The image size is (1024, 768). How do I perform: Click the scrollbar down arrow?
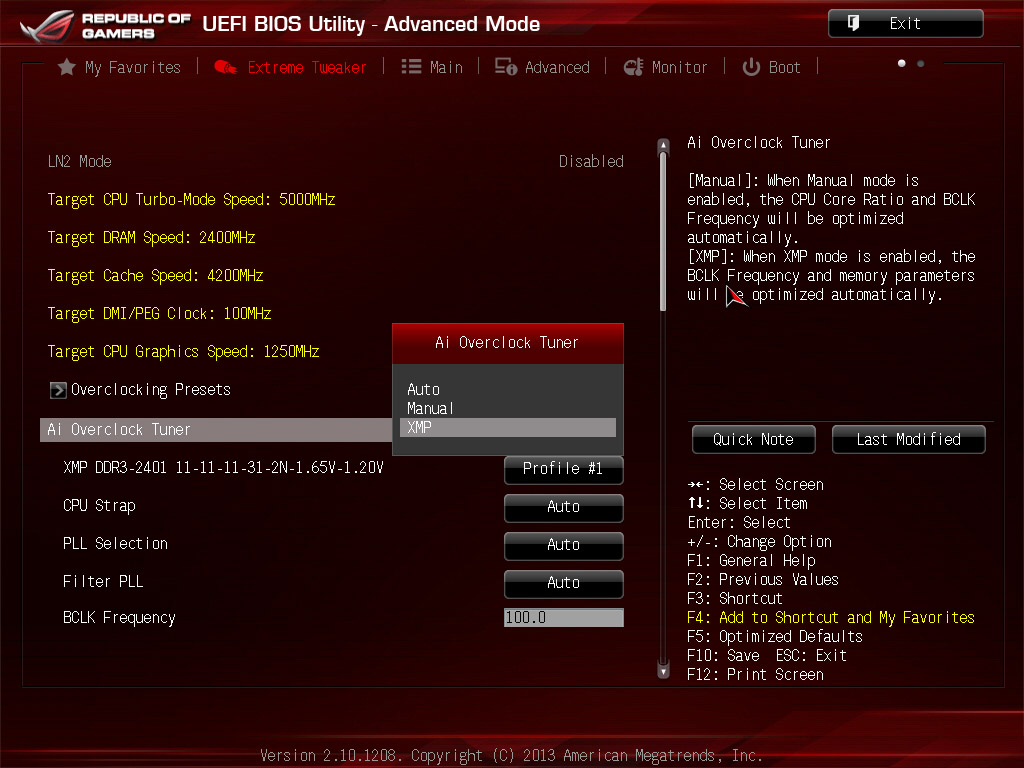click(664, 671)
